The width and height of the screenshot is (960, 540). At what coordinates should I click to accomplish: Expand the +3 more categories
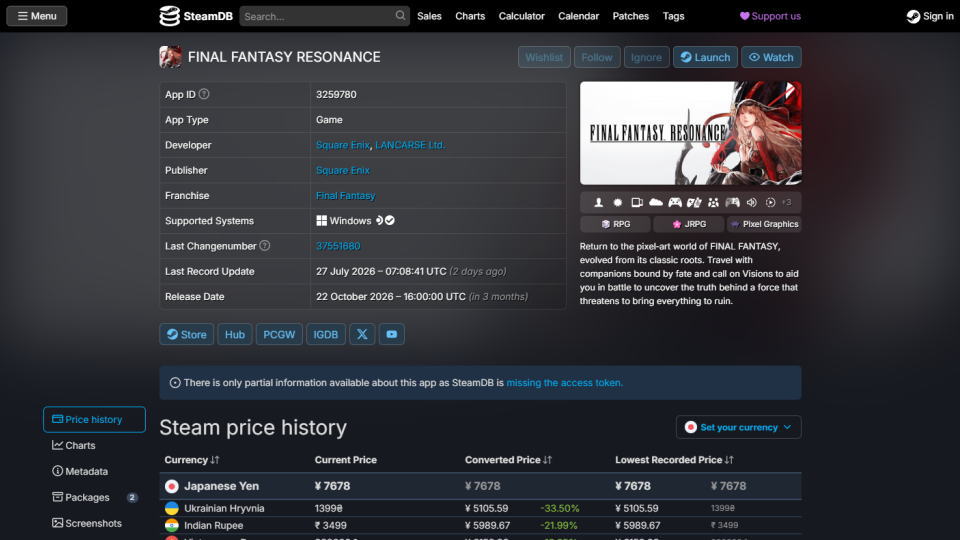pos(787,202)
